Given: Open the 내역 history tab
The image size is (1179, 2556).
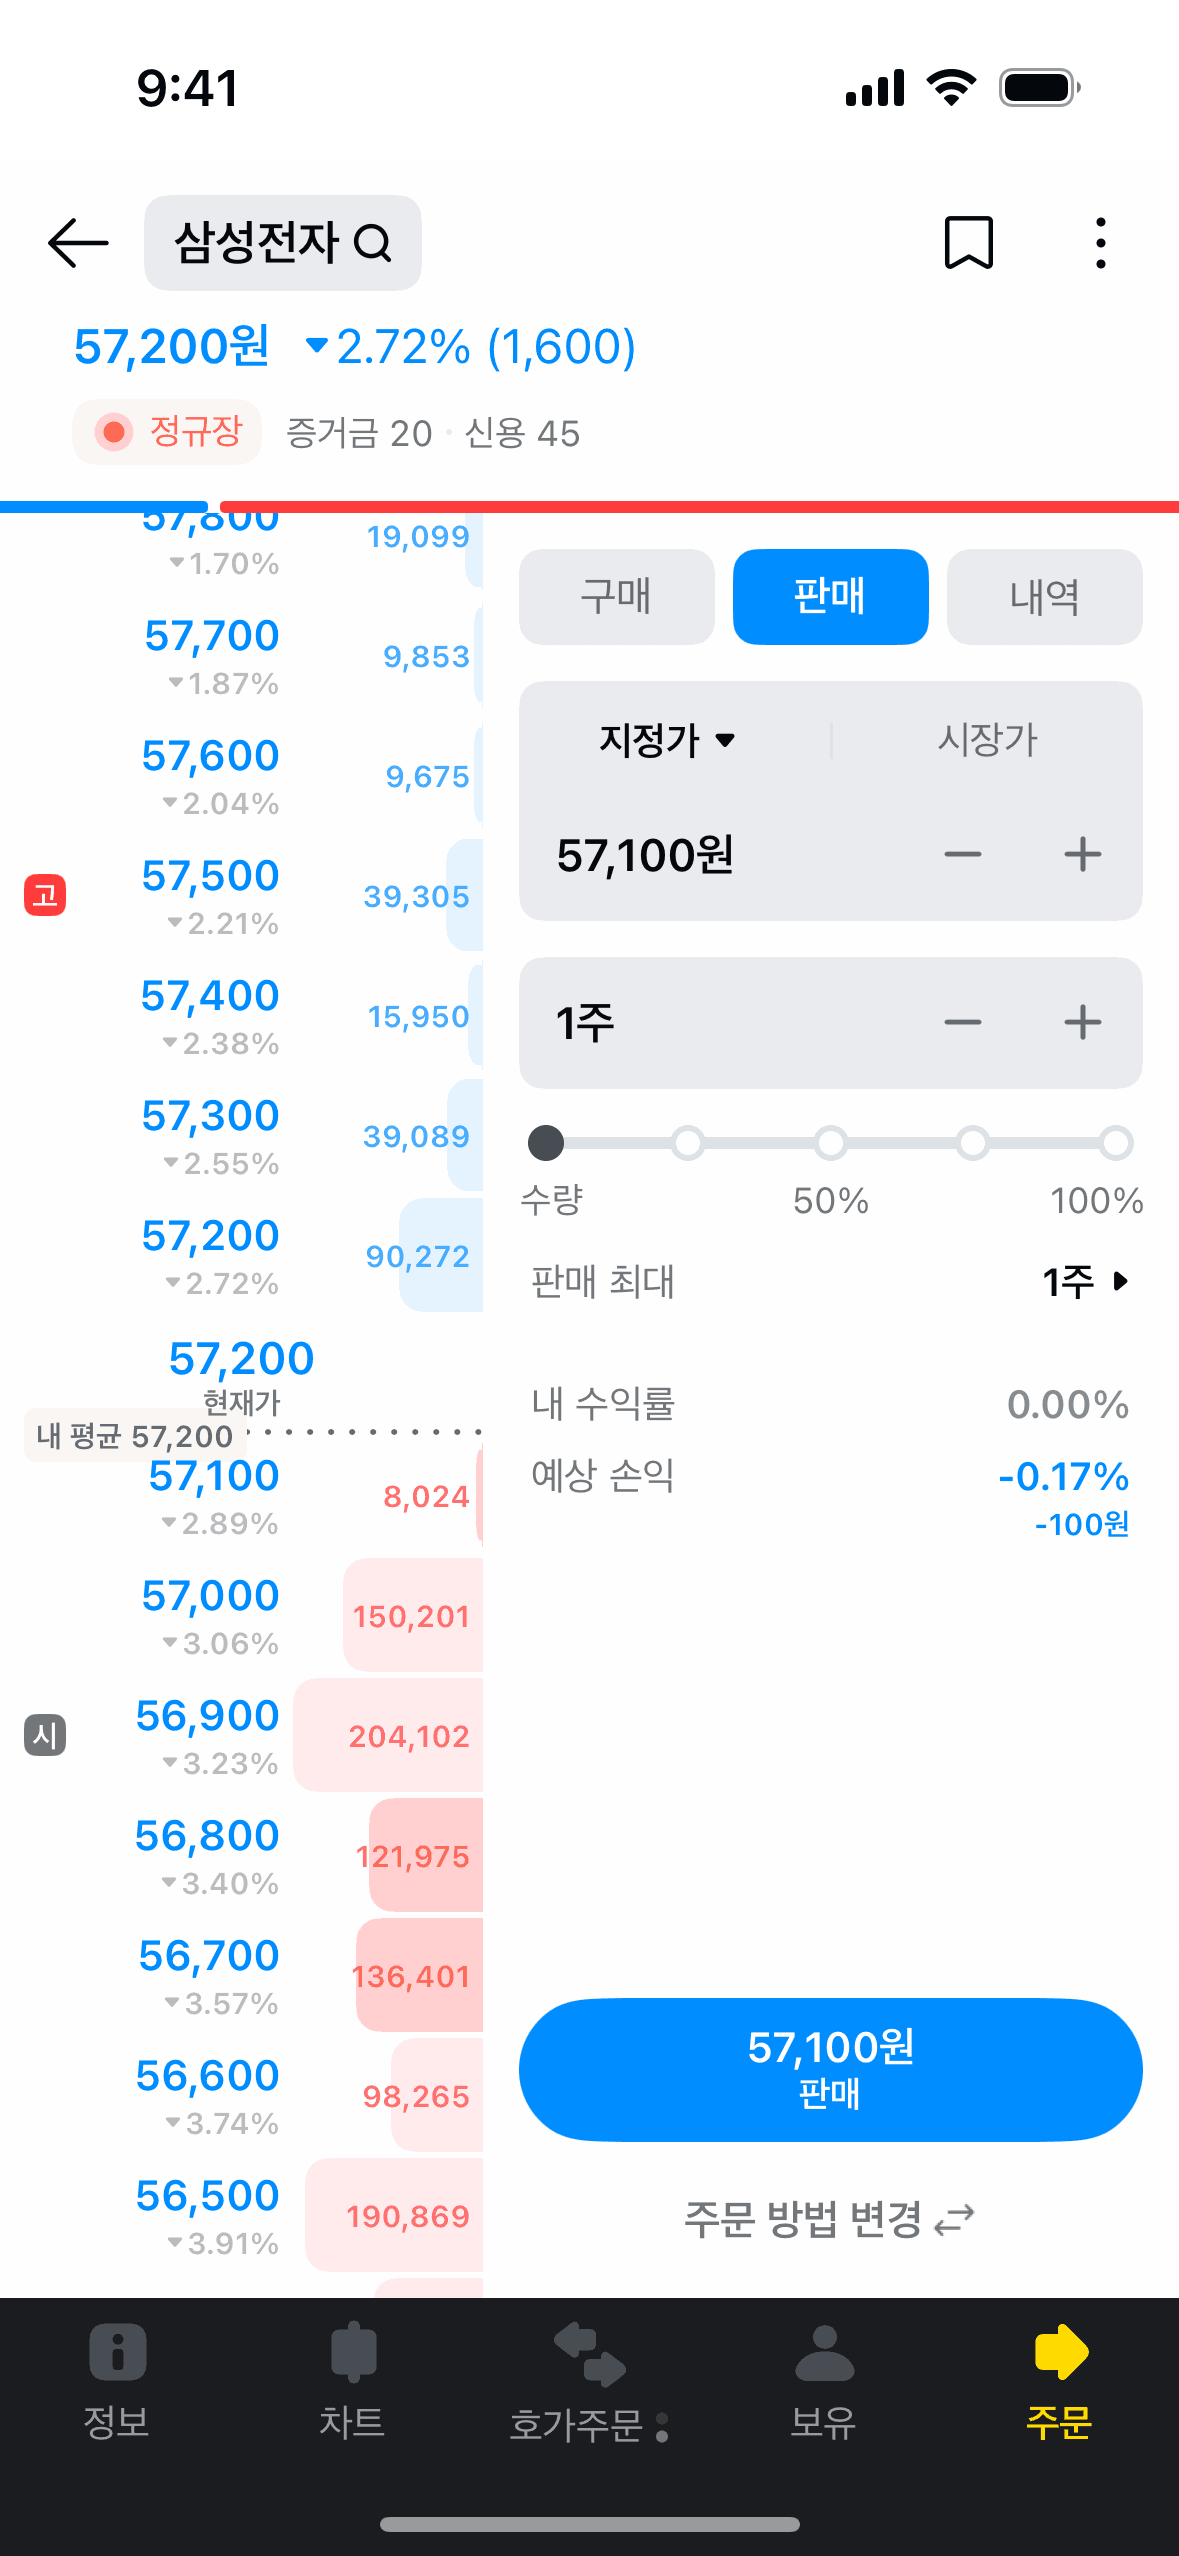Looking at the screenshot, I should point(1044,597).
